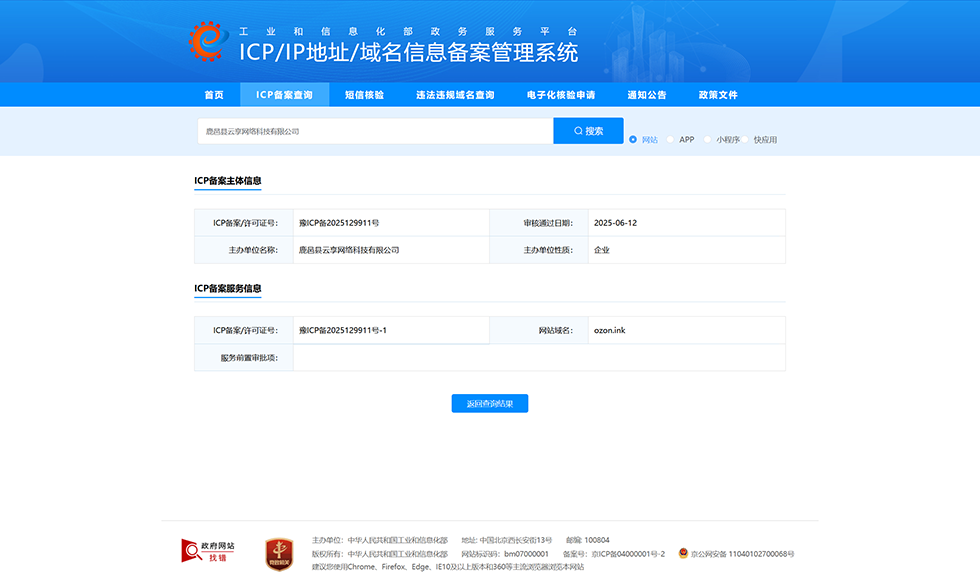Select the 网站 radio button
The image size is (980, 588).
click(x=633, y=138)
